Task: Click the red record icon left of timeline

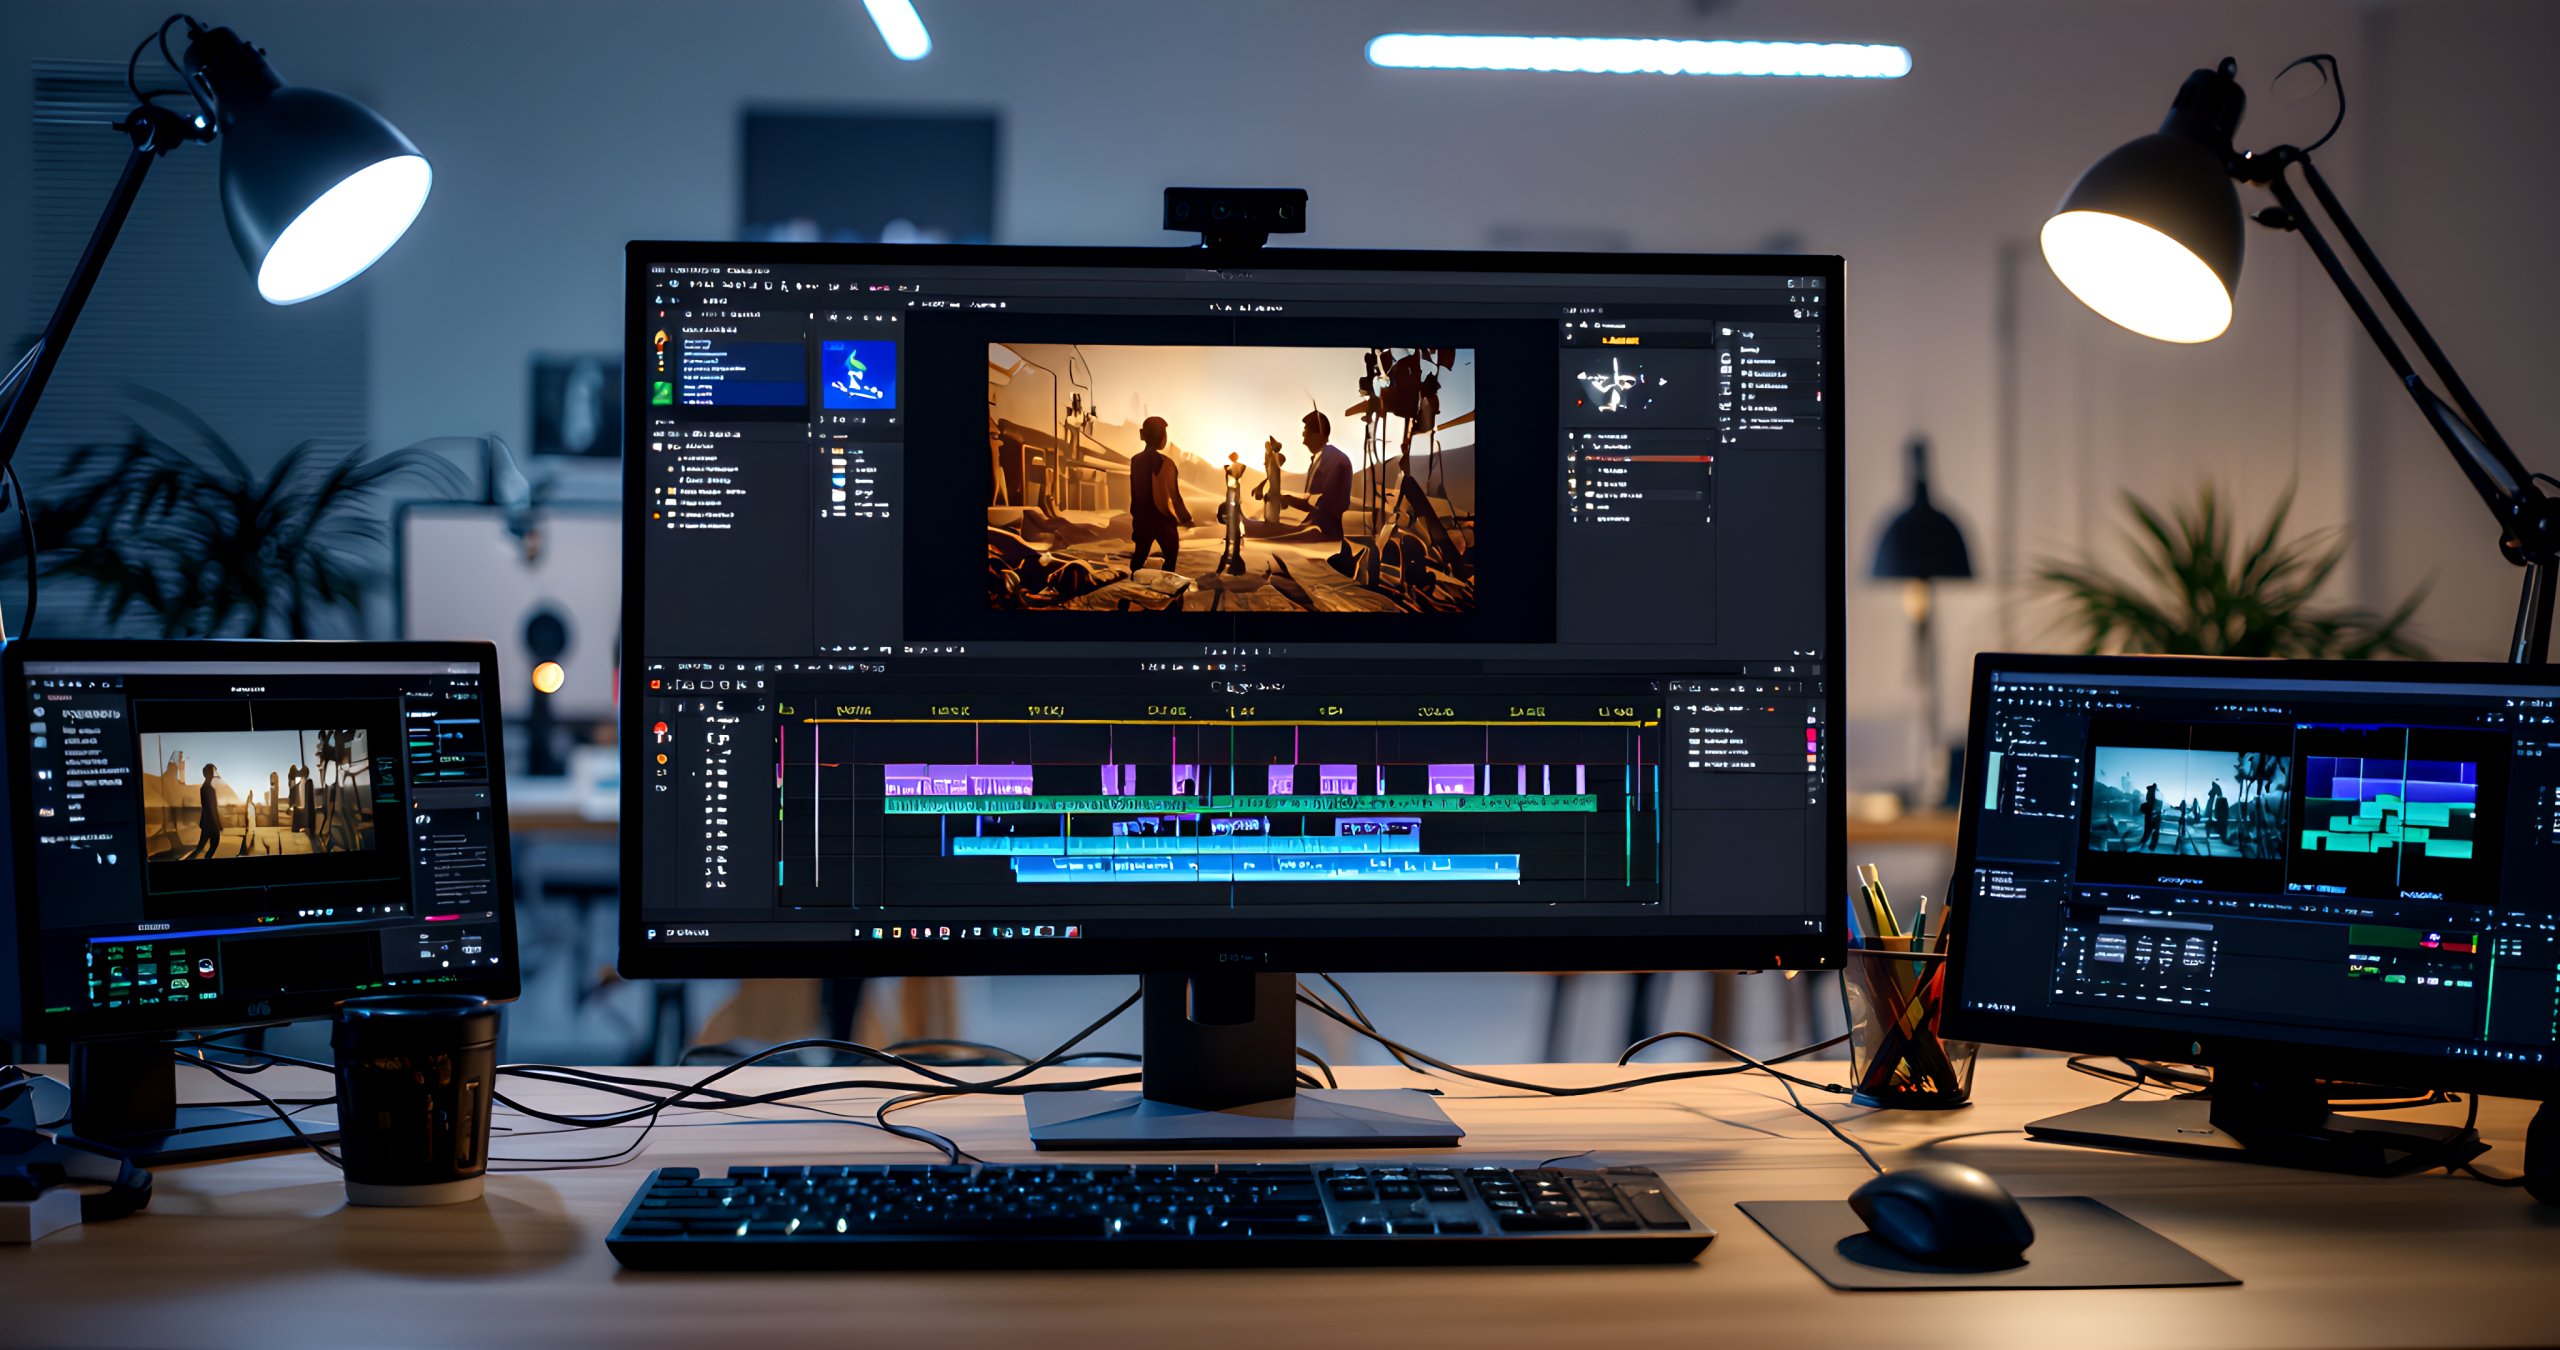Action: tap(661, 729)
